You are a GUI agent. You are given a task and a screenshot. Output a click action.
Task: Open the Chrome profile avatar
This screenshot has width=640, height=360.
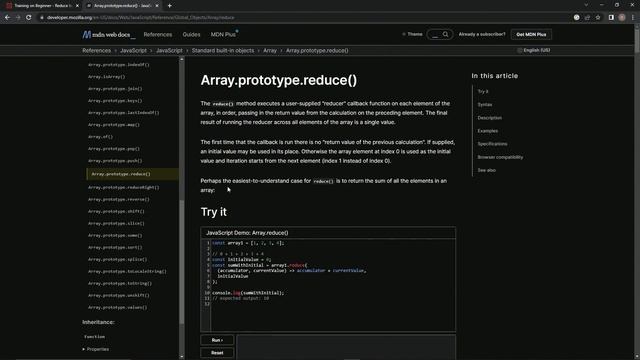(622, 18)
